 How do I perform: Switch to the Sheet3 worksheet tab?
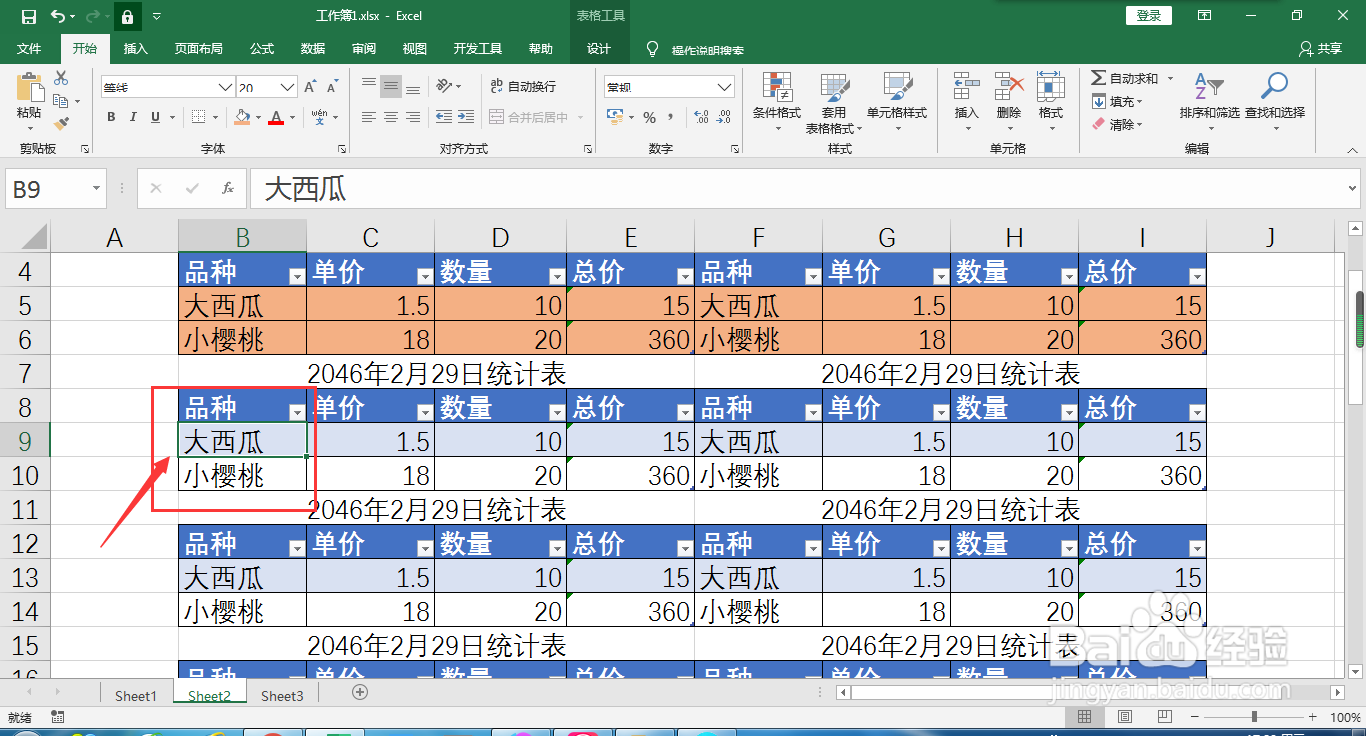(x=281, y=695)
